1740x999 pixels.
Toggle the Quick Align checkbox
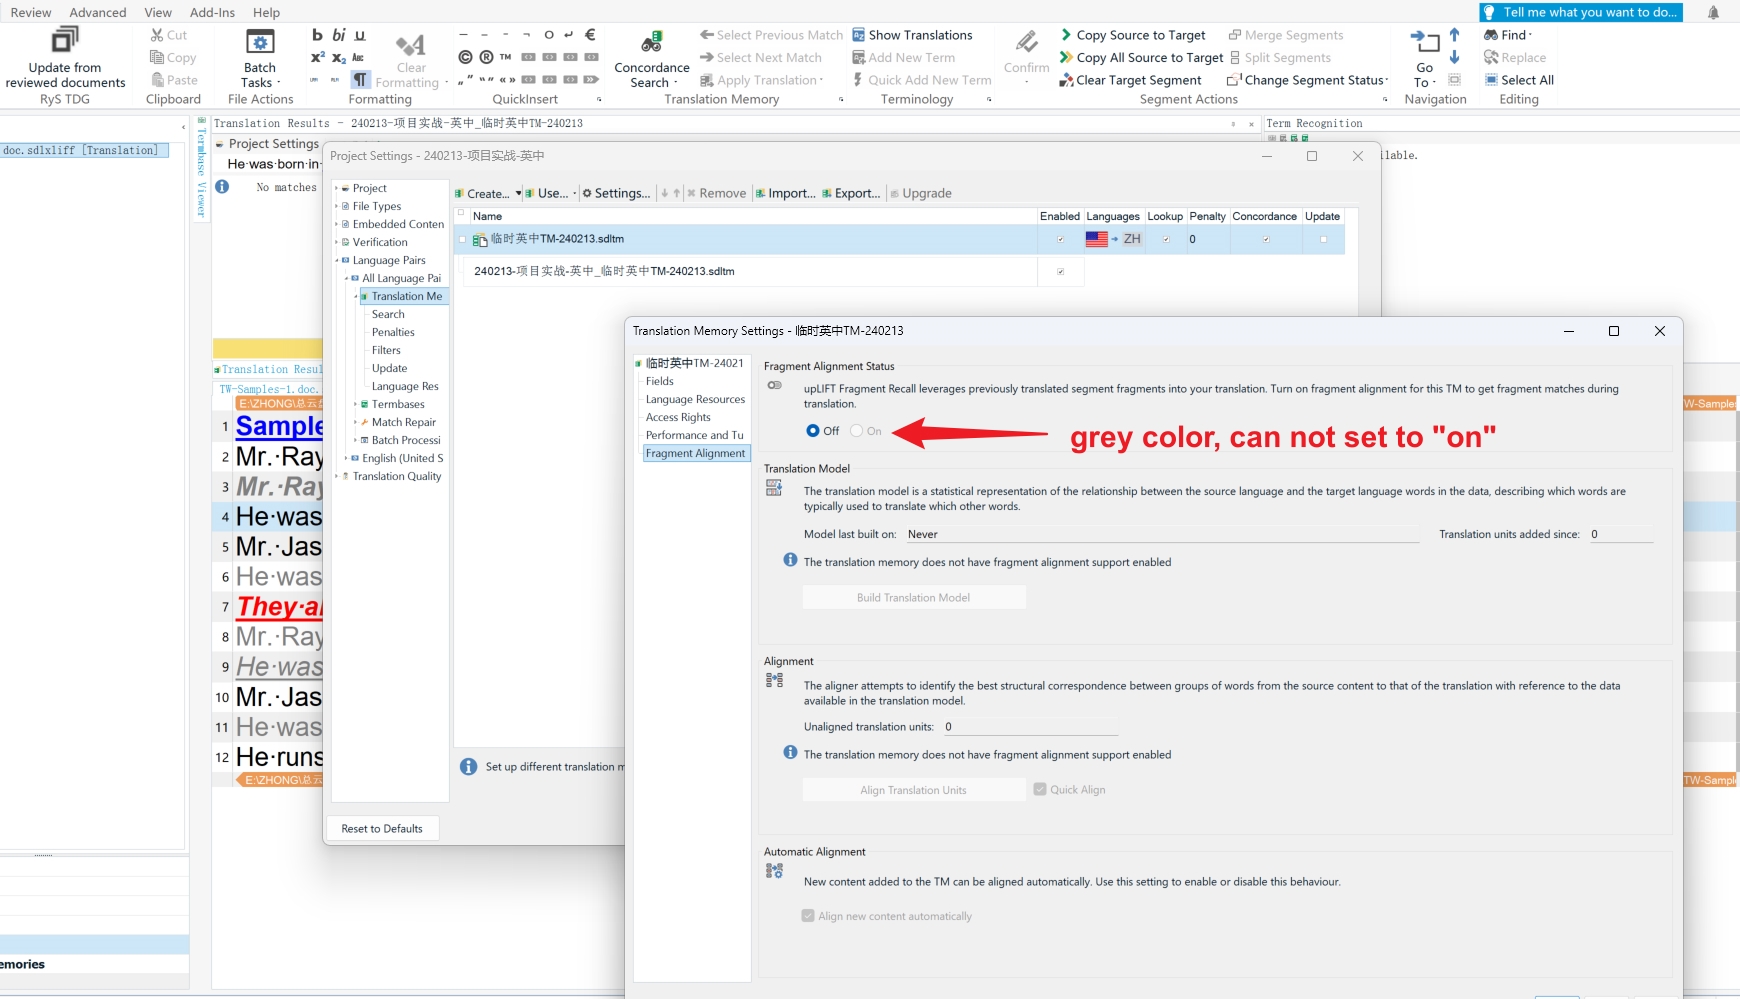click(1040, 789)
